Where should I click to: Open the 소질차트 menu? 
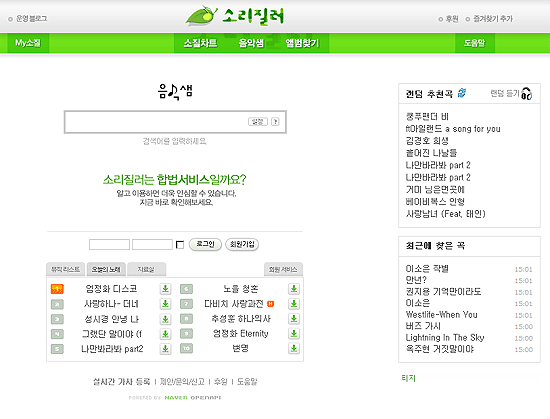point(201,43)
